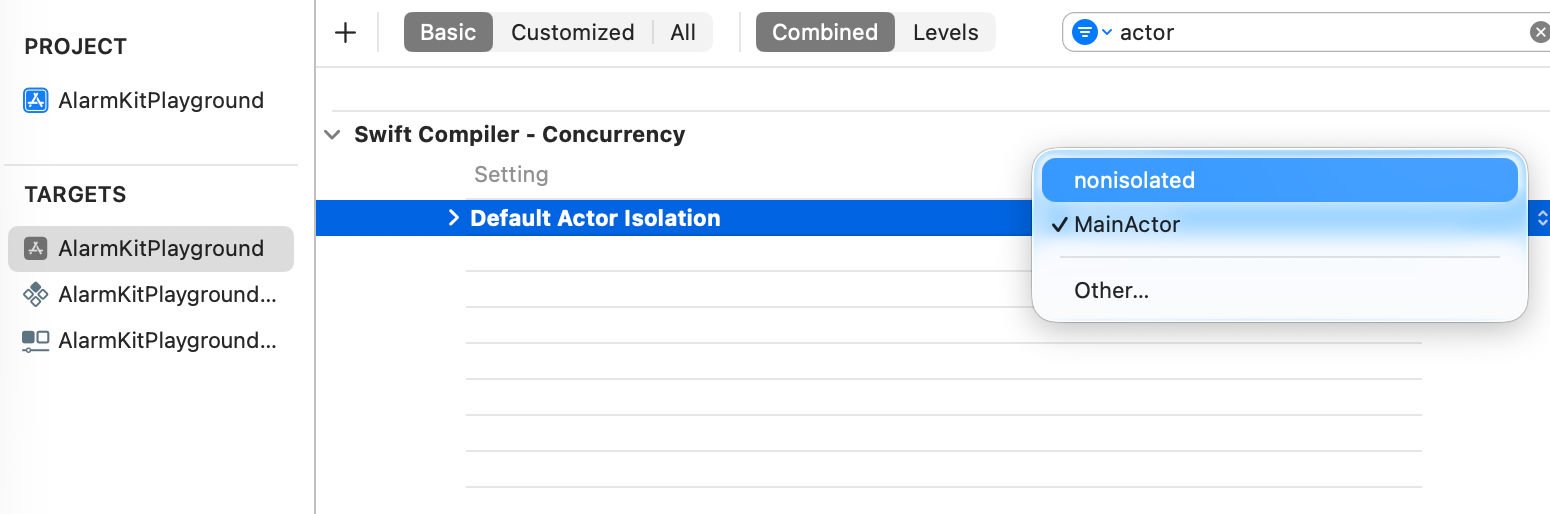Expand the Default Actor Isolation row
This screenshot has width=1550, height=514.
453,218
